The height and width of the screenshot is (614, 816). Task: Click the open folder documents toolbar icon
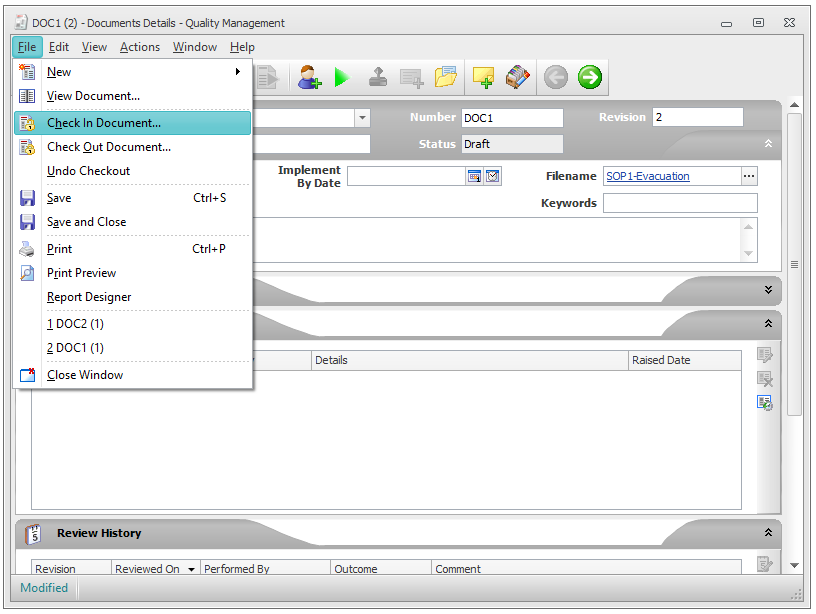[445, 77]
